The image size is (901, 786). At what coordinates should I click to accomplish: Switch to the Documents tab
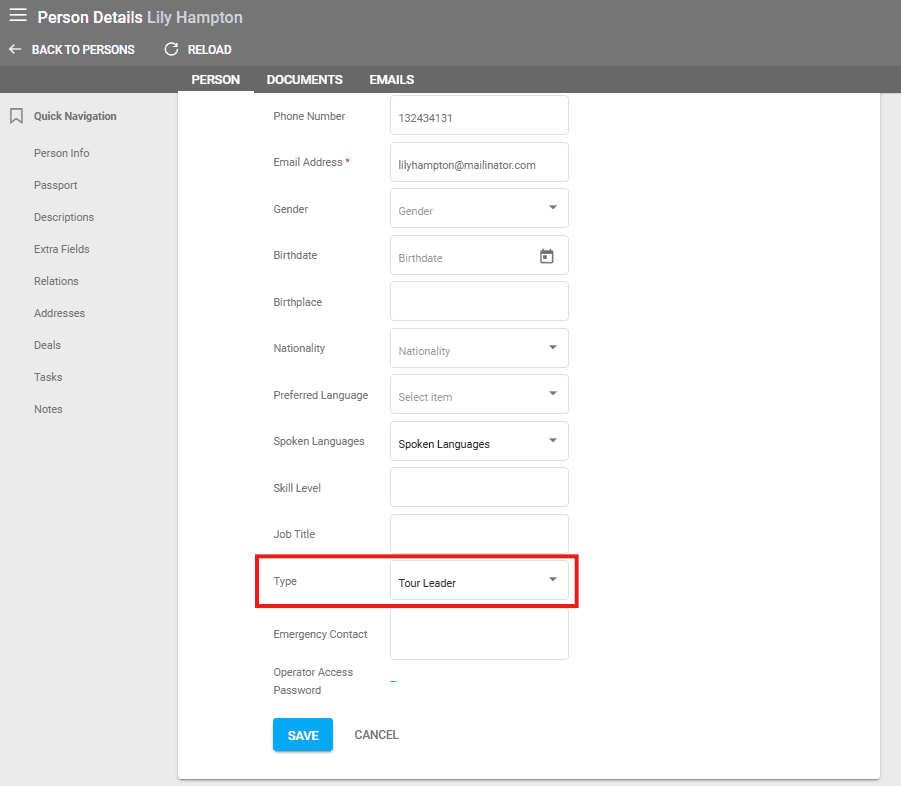[x=304, y=80]
